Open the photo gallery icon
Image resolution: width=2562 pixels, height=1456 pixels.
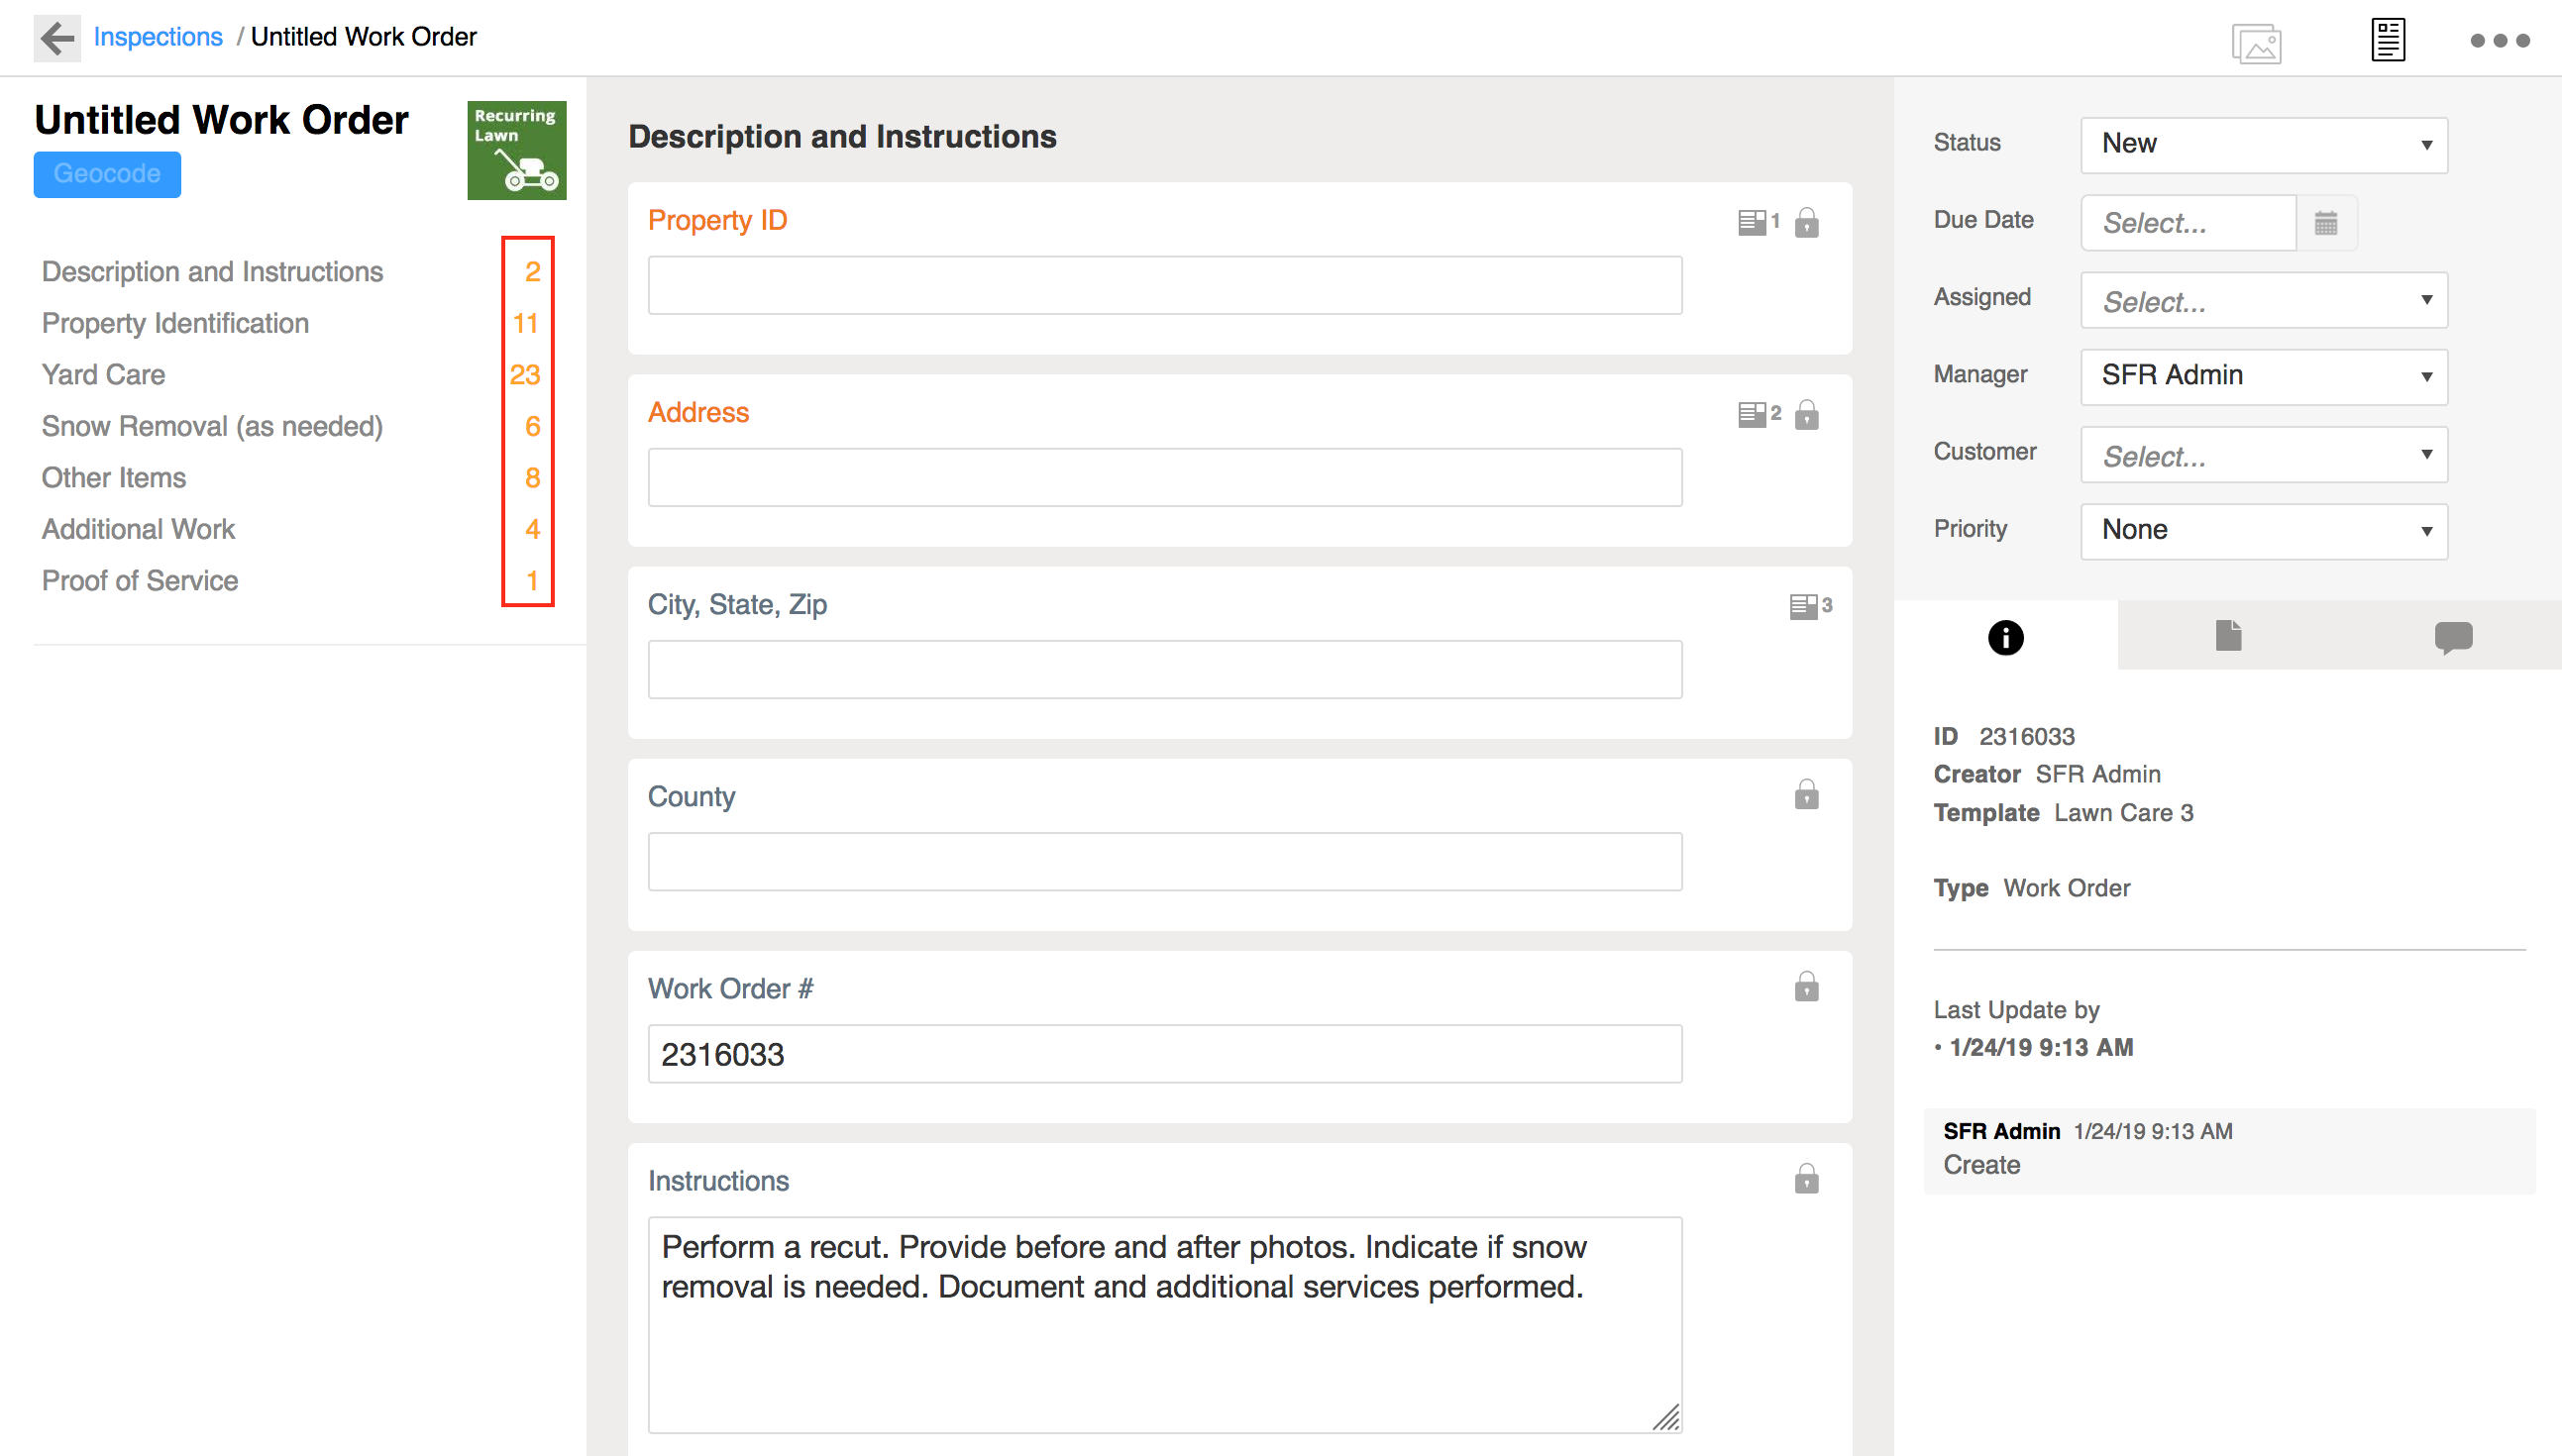point(2255,44)
